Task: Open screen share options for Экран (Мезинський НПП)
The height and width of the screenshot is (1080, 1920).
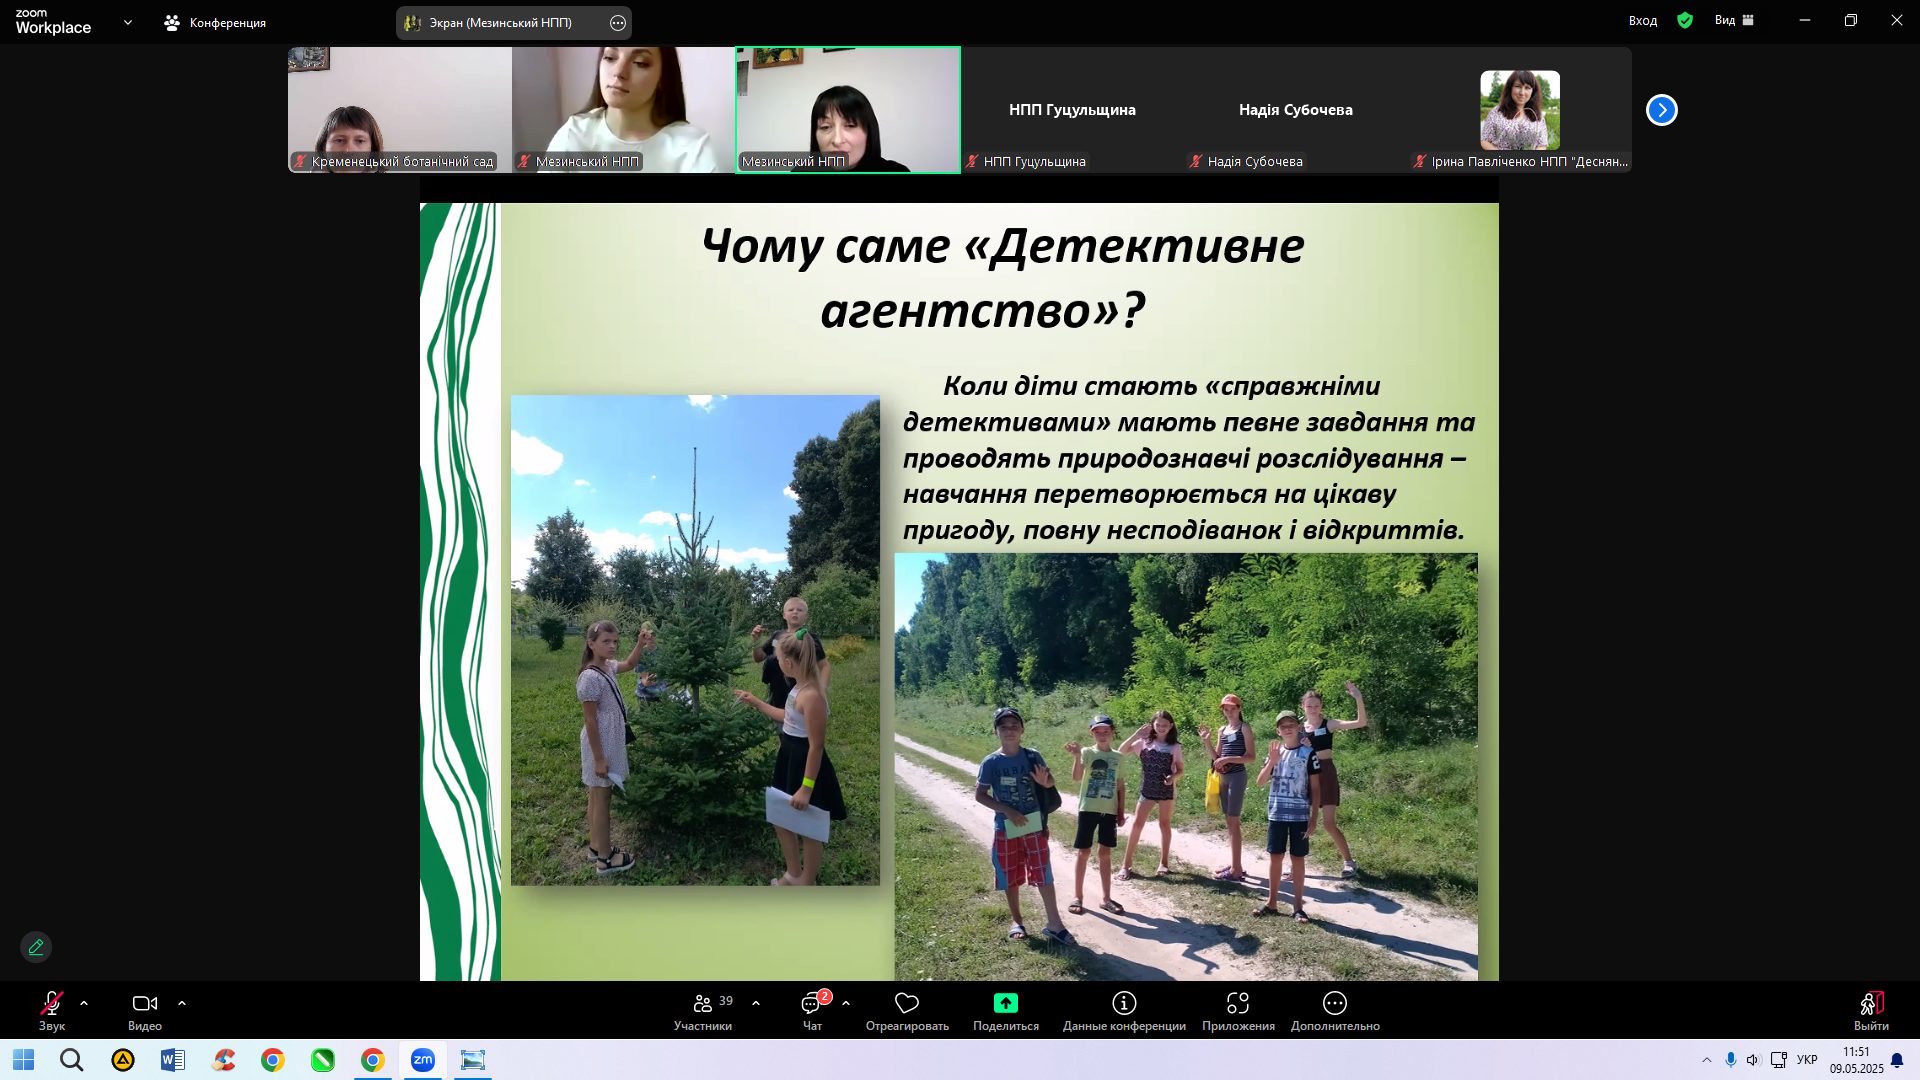Action: [x=618, y=23]
